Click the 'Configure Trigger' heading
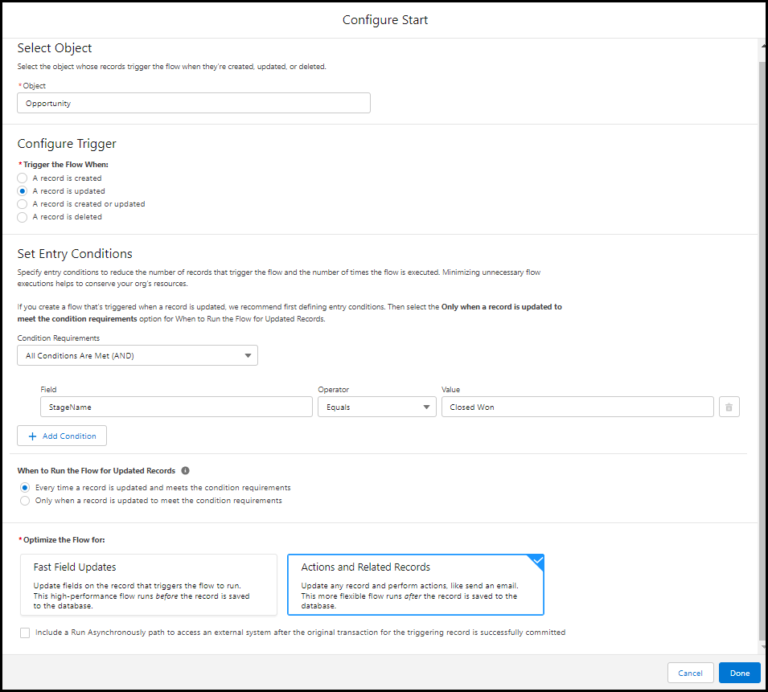This screenshot has height=692, width=768. [x=67, y=144]
